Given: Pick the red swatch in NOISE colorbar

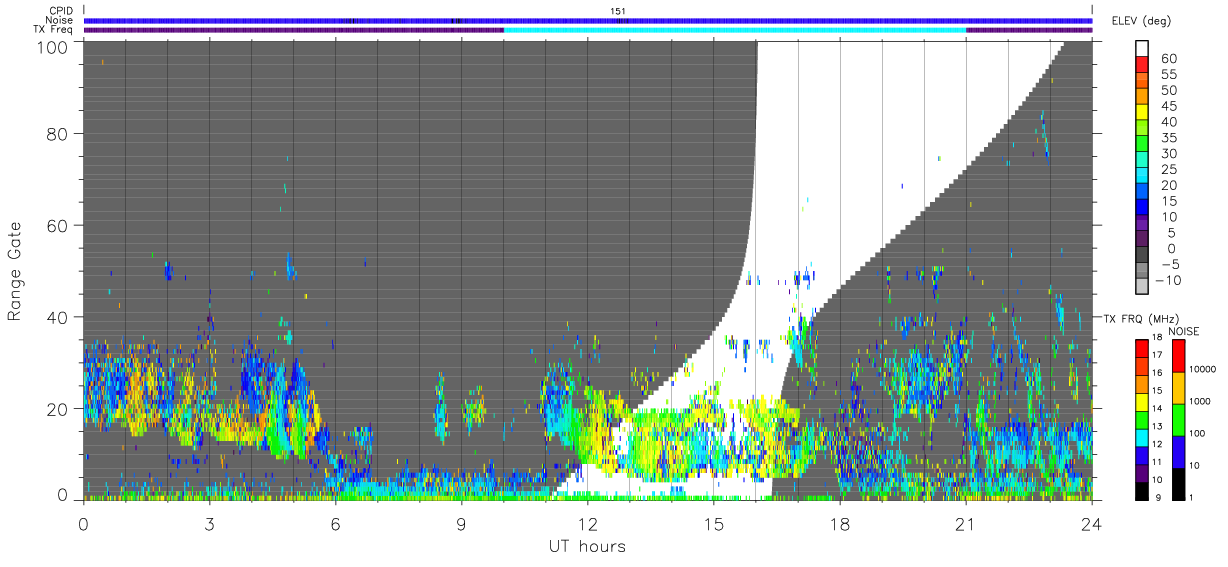Looking at the screenshot, I should 1178,356.
